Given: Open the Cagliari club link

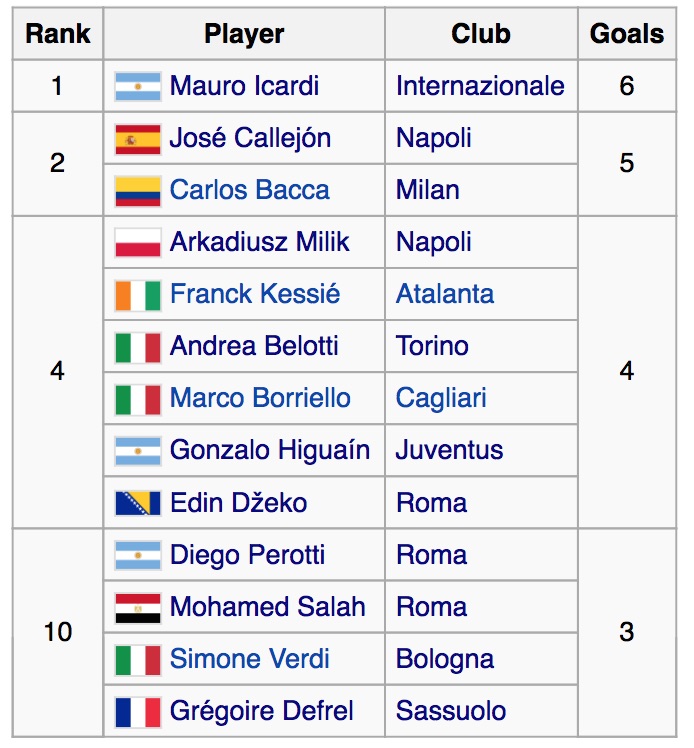Looking at the screenshot, I should (441, 399).
